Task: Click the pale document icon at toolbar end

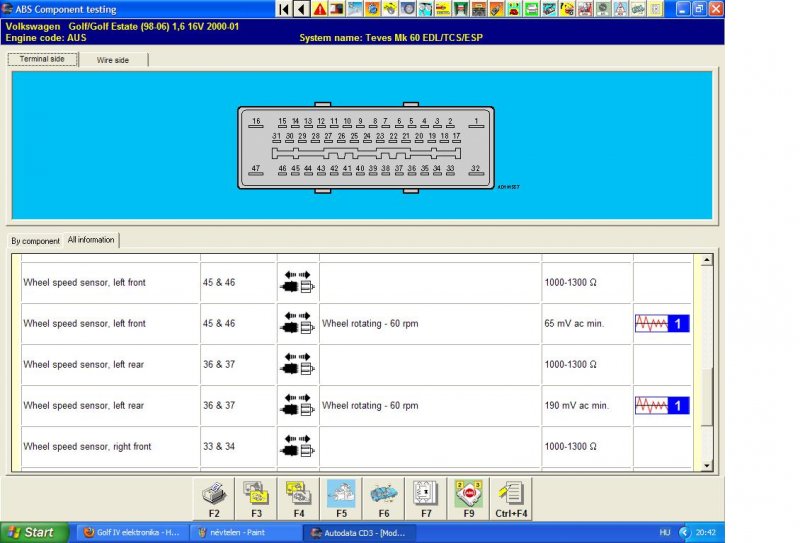Action: [x=655, y=9]
